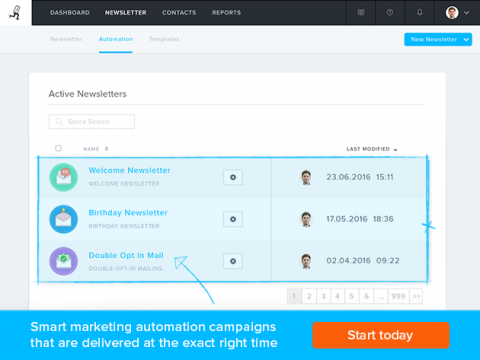480x360 pixels.
Task: Open the CONTACTS menu item
Action: 179,12
